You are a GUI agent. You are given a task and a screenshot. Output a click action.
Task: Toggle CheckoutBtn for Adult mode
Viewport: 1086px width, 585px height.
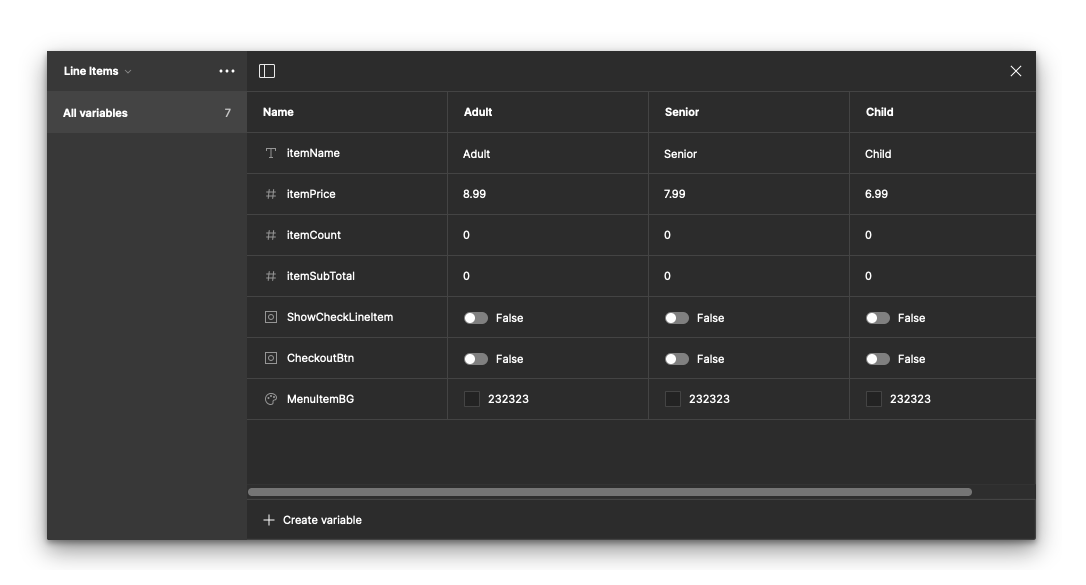pyautogui.click(x=476, y=359)
